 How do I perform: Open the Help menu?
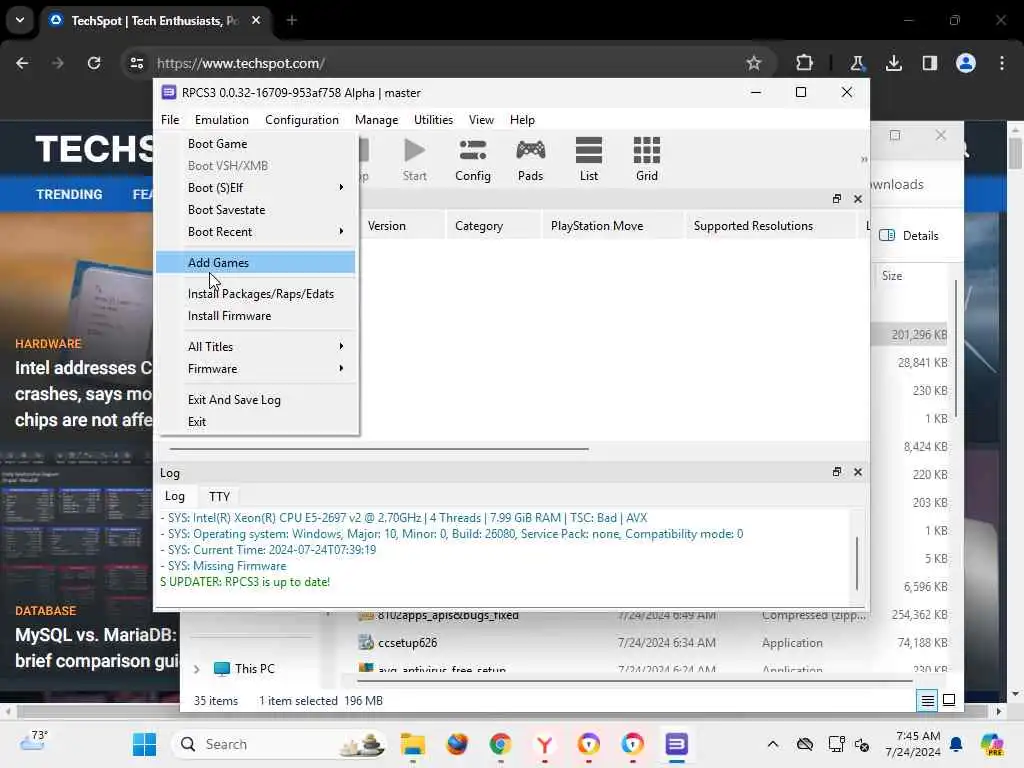point(522,120)
